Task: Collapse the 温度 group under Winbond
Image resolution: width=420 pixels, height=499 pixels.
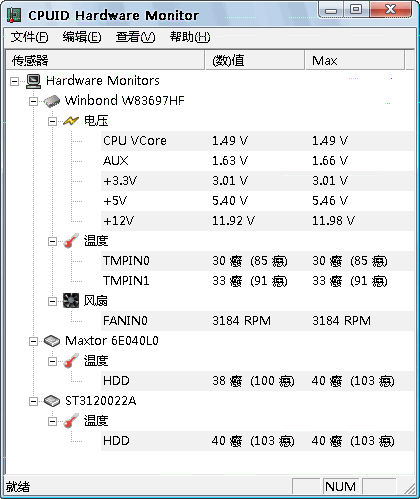Action: point(52,241)
